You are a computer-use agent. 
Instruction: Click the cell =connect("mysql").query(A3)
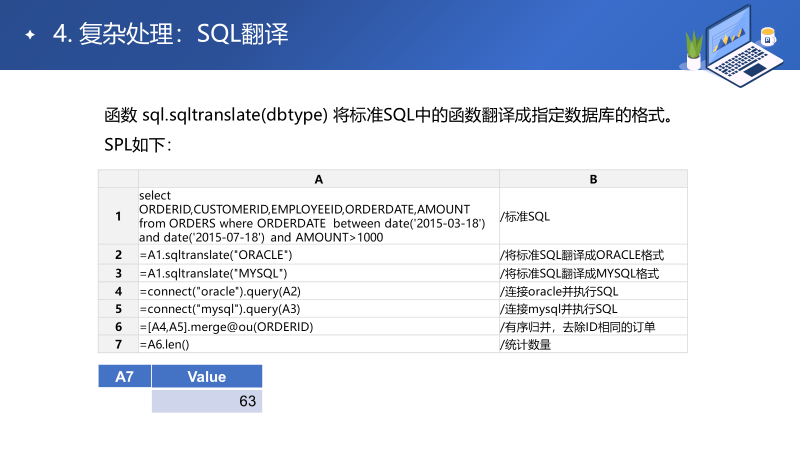318,309
